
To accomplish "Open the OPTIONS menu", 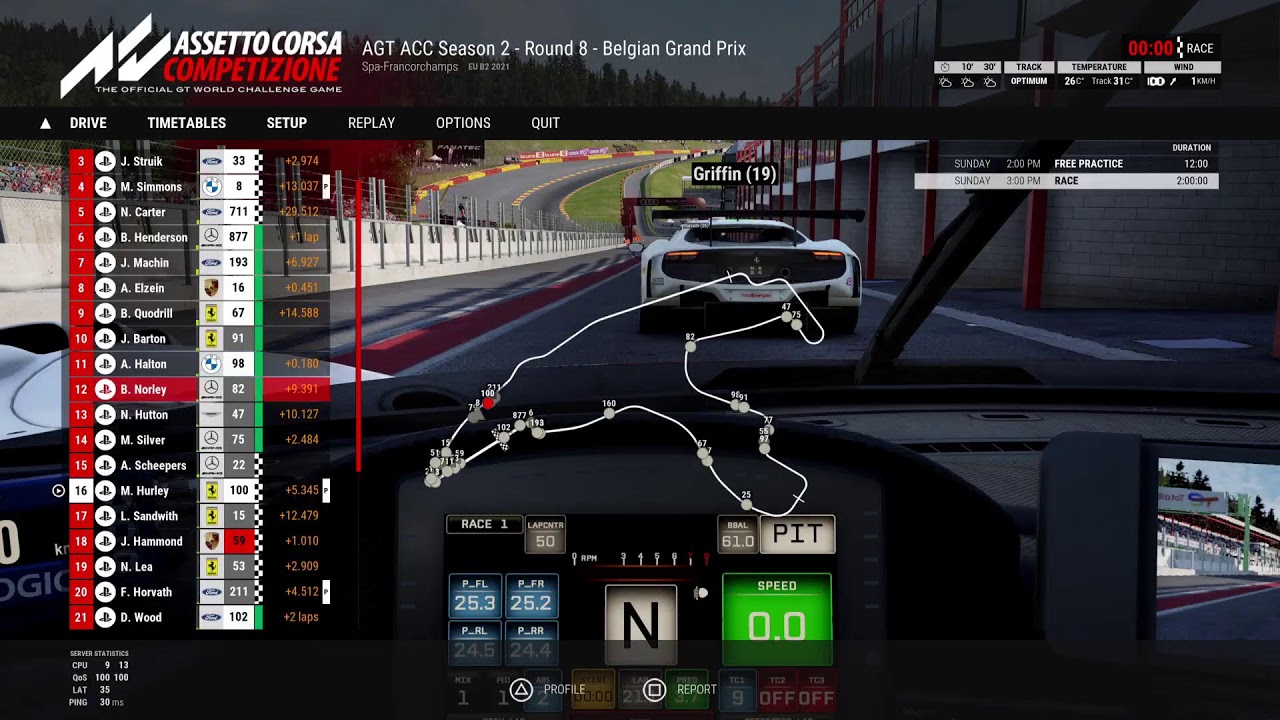I will [x=463, y=123].
